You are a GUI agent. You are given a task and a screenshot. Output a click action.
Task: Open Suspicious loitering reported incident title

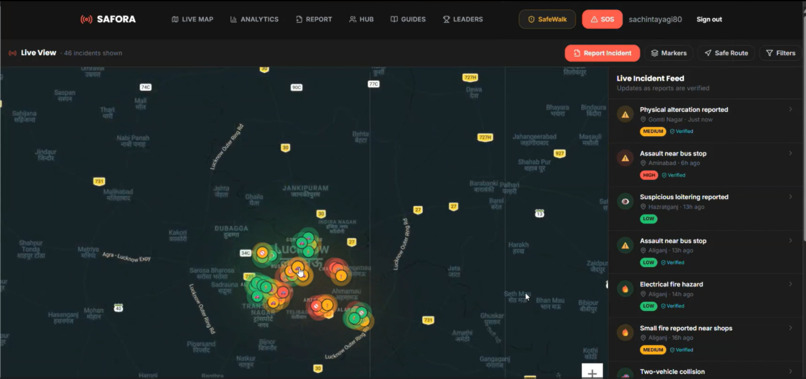(x=684, y=197)
